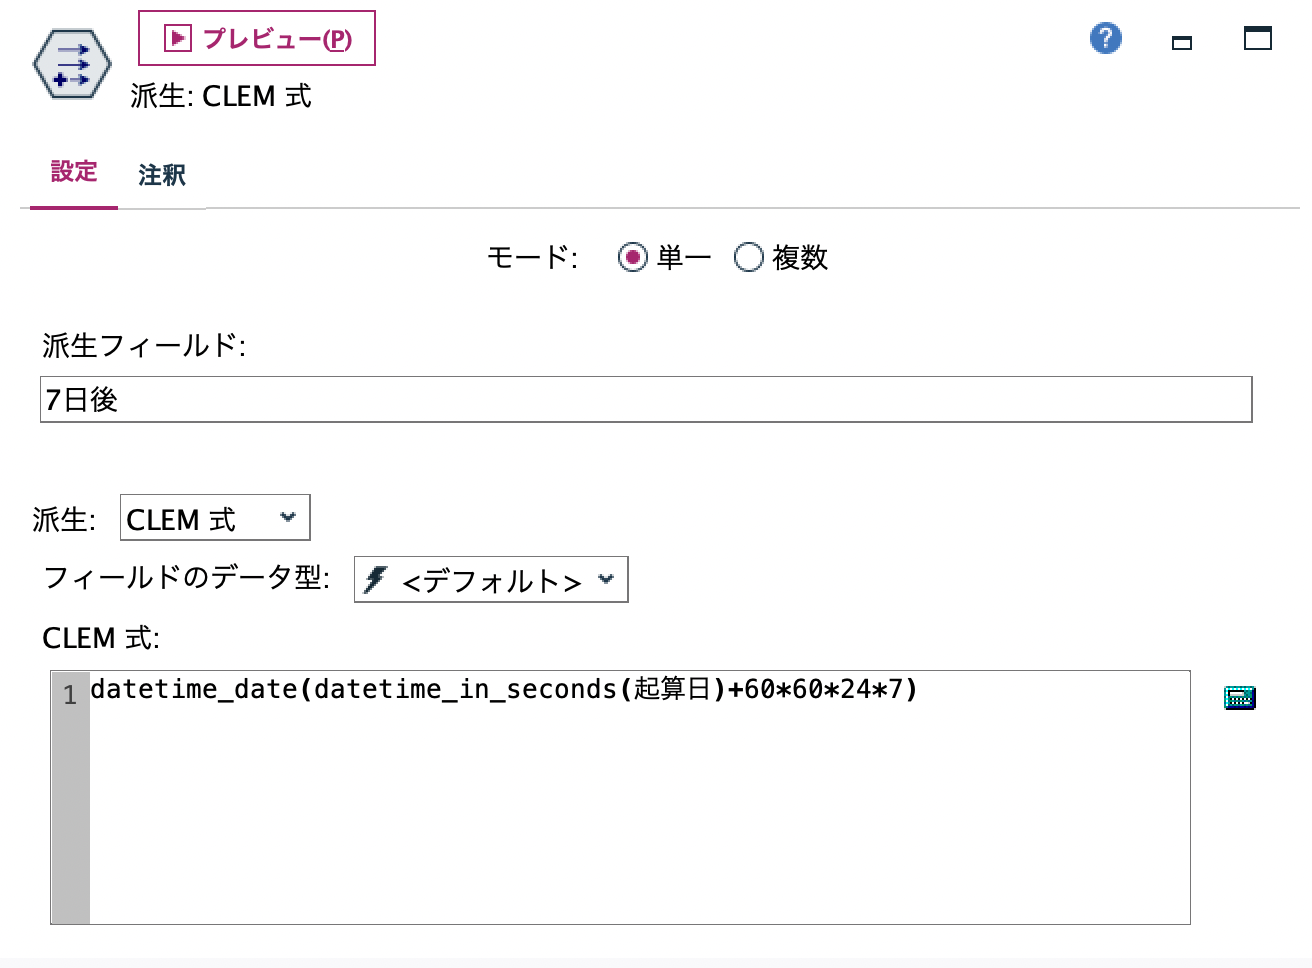Click the line number 1 gutter
This screenshot has width=1312, height=968.
tap(69, 695)
